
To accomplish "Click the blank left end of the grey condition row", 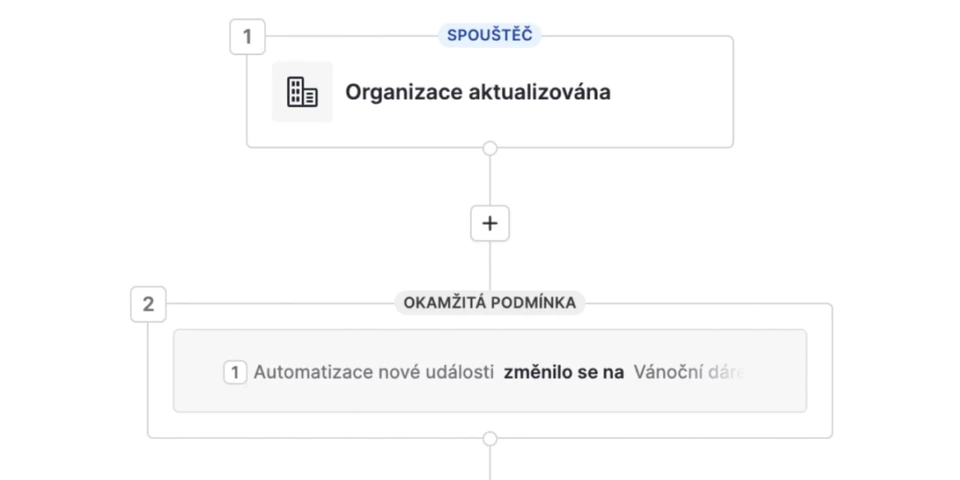I will (x=197, y=372).
